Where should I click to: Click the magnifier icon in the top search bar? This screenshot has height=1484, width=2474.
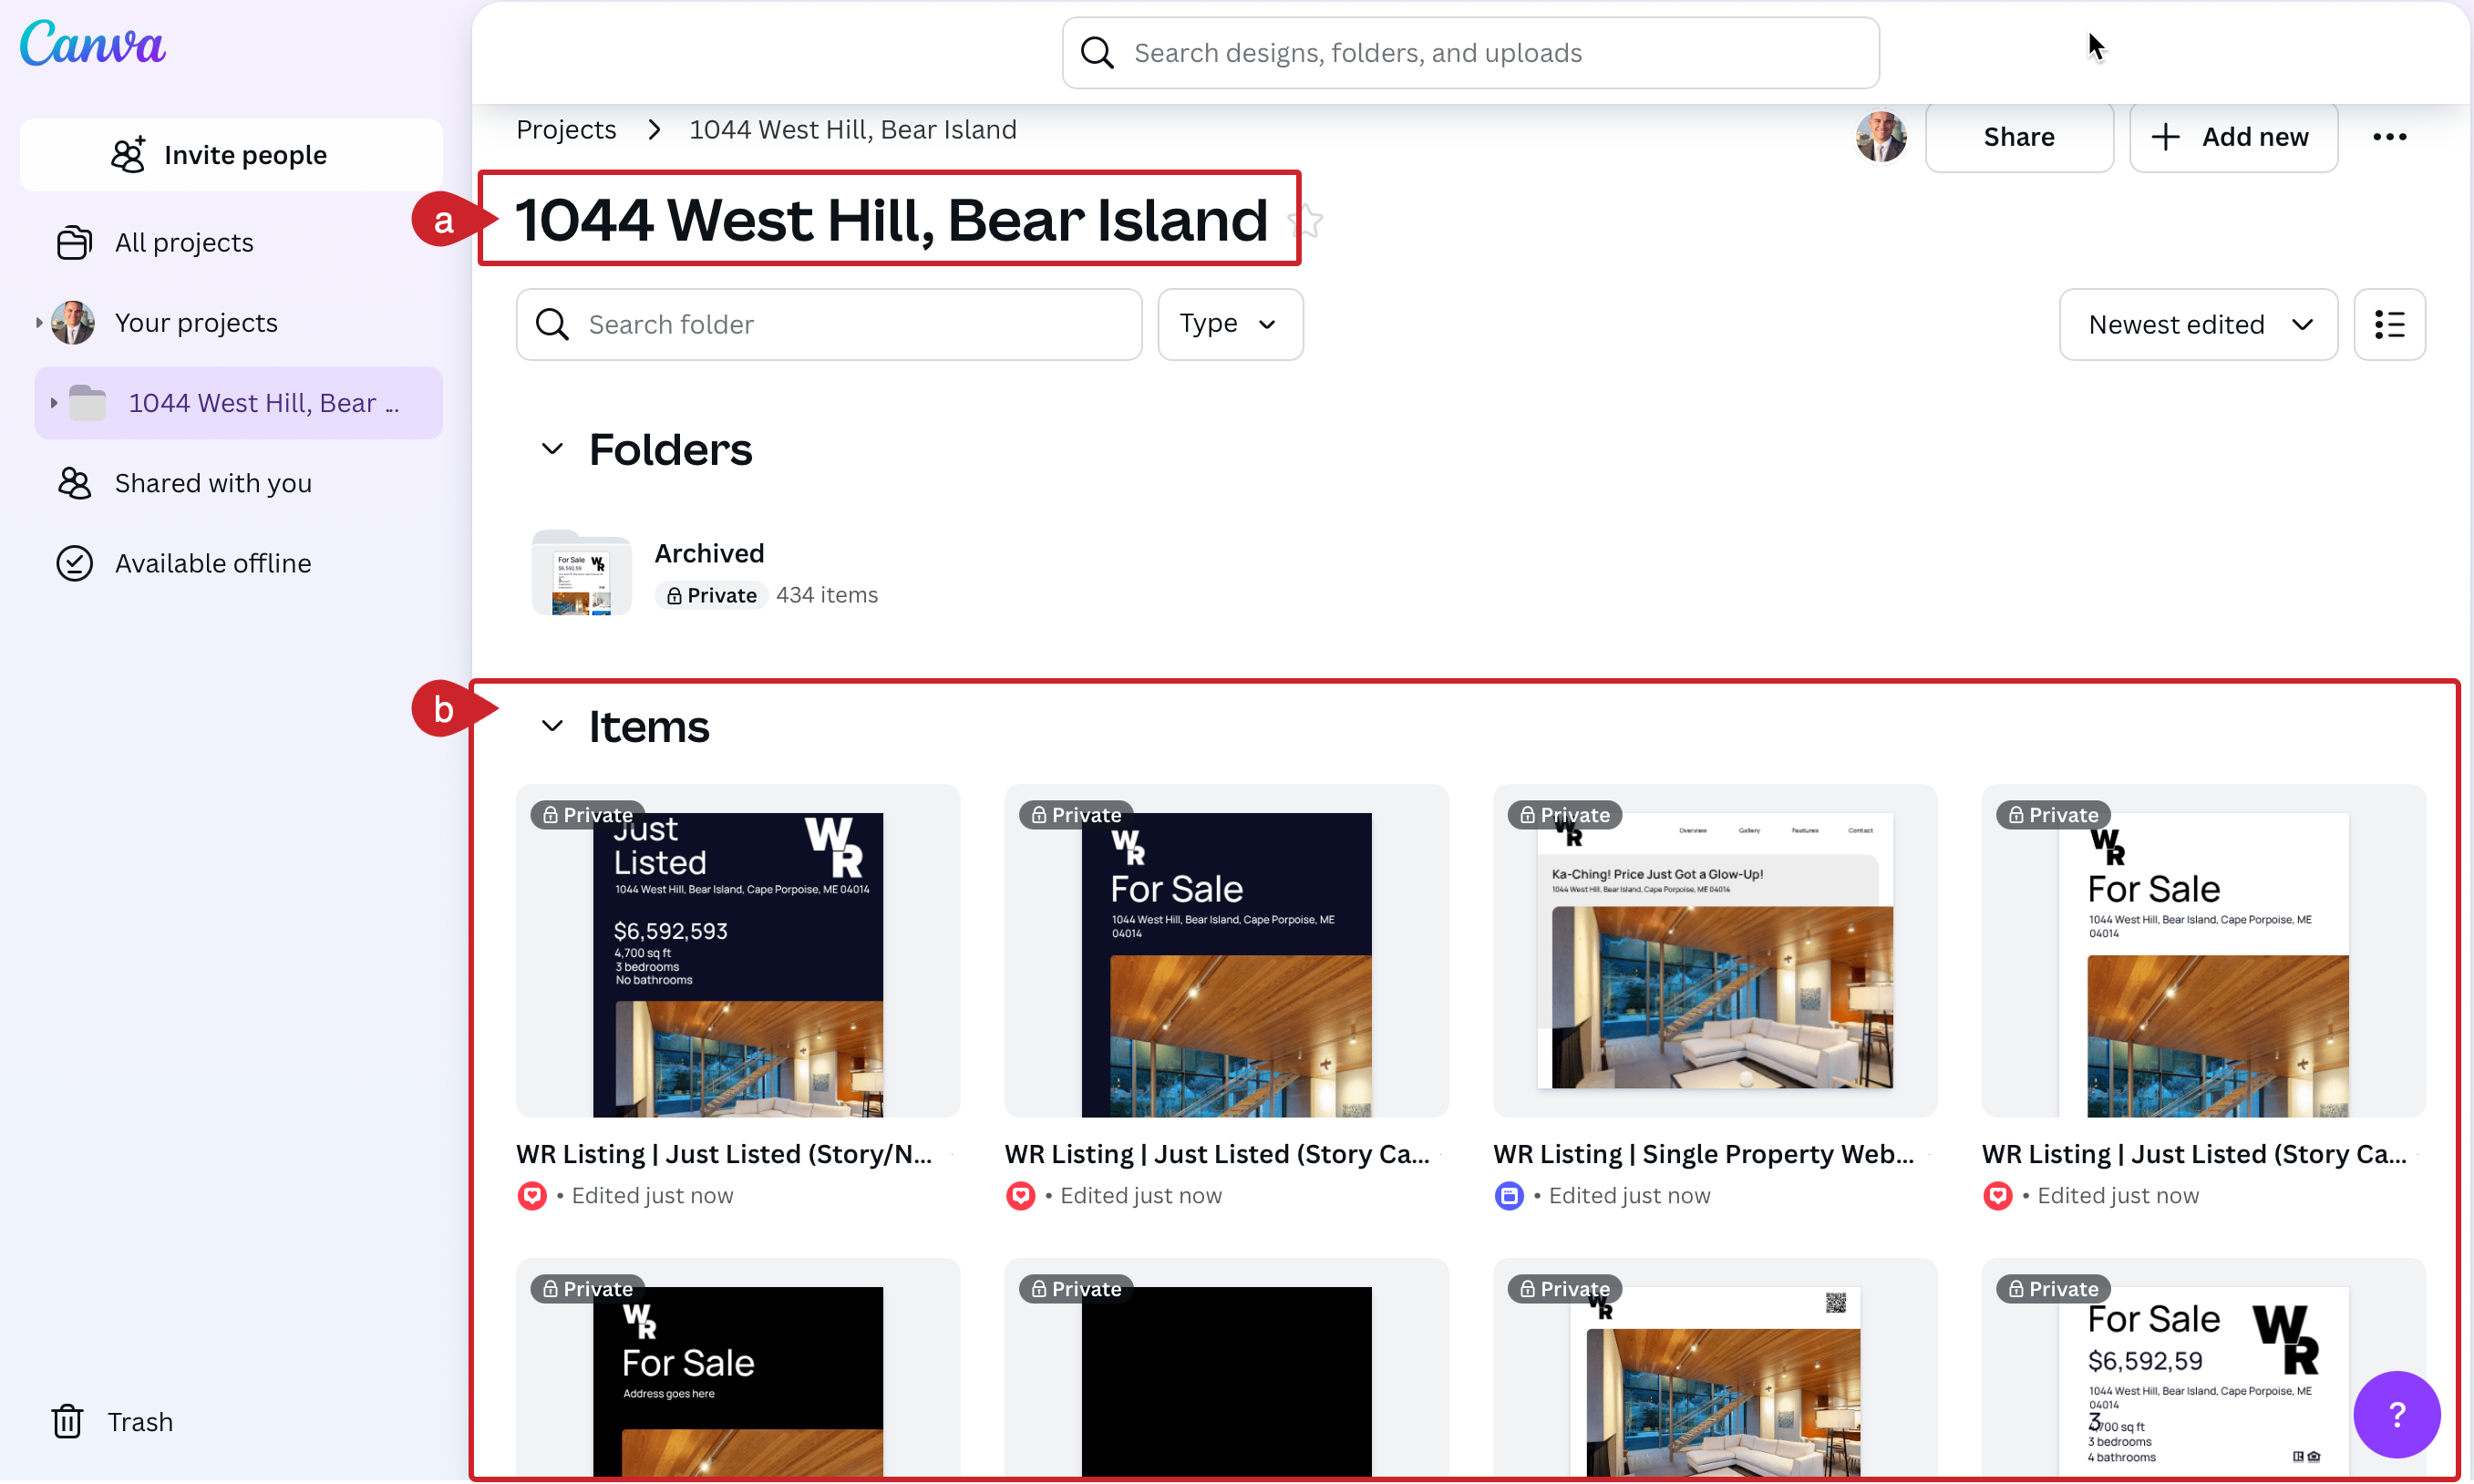(1096, 52)
